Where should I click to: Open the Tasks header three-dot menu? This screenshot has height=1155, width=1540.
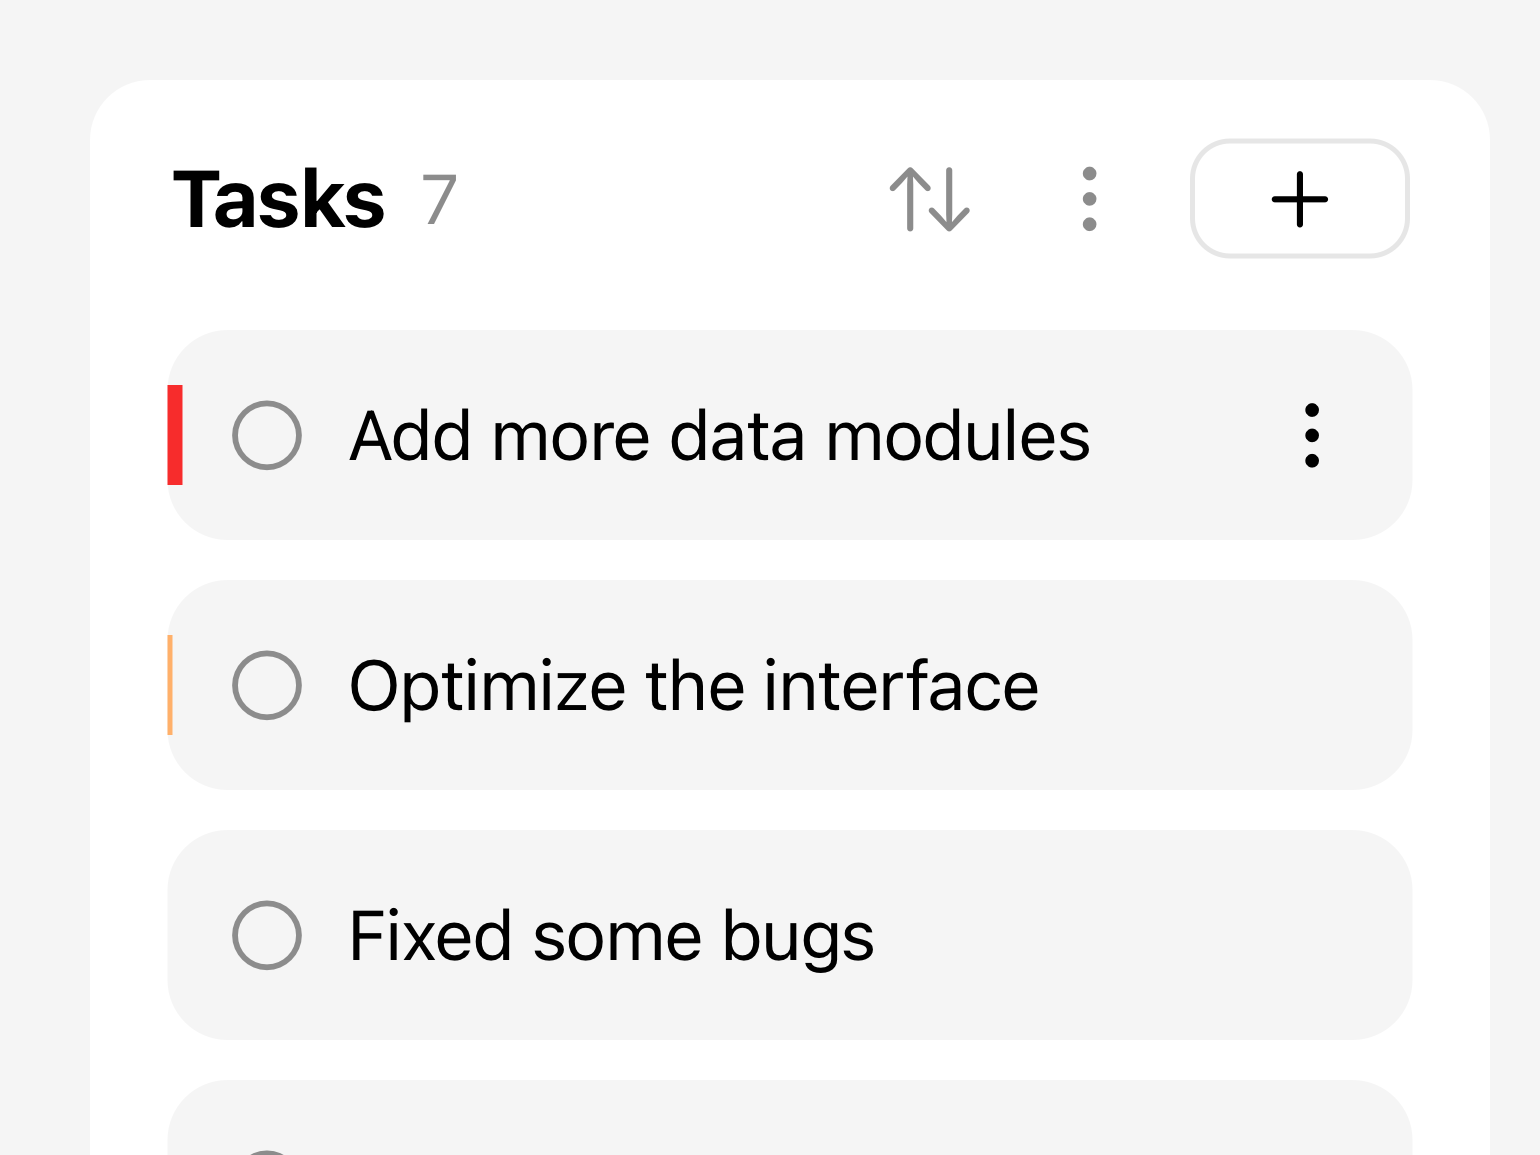(x=1089, y=199)
